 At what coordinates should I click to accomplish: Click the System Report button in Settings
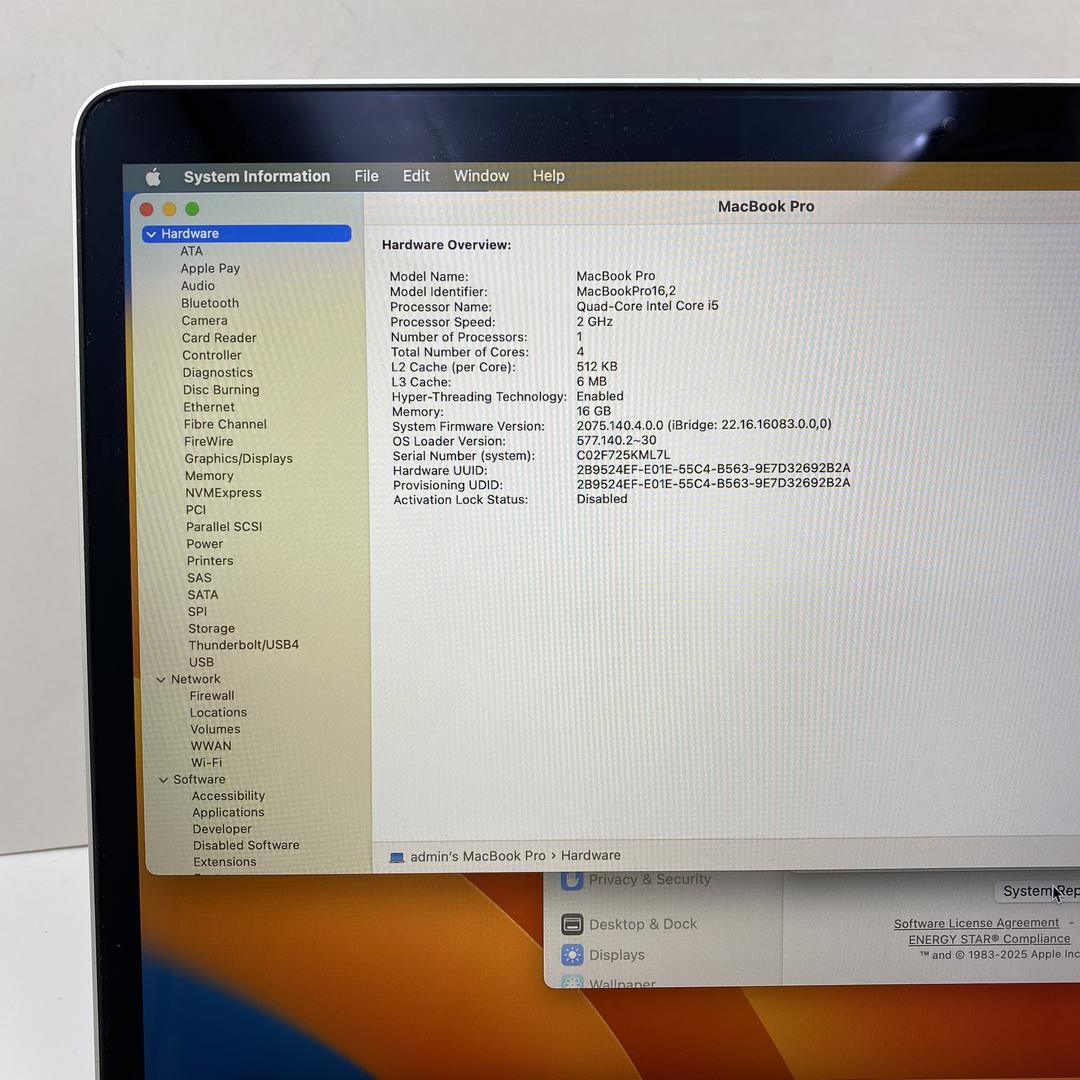tap(1037, 891)
